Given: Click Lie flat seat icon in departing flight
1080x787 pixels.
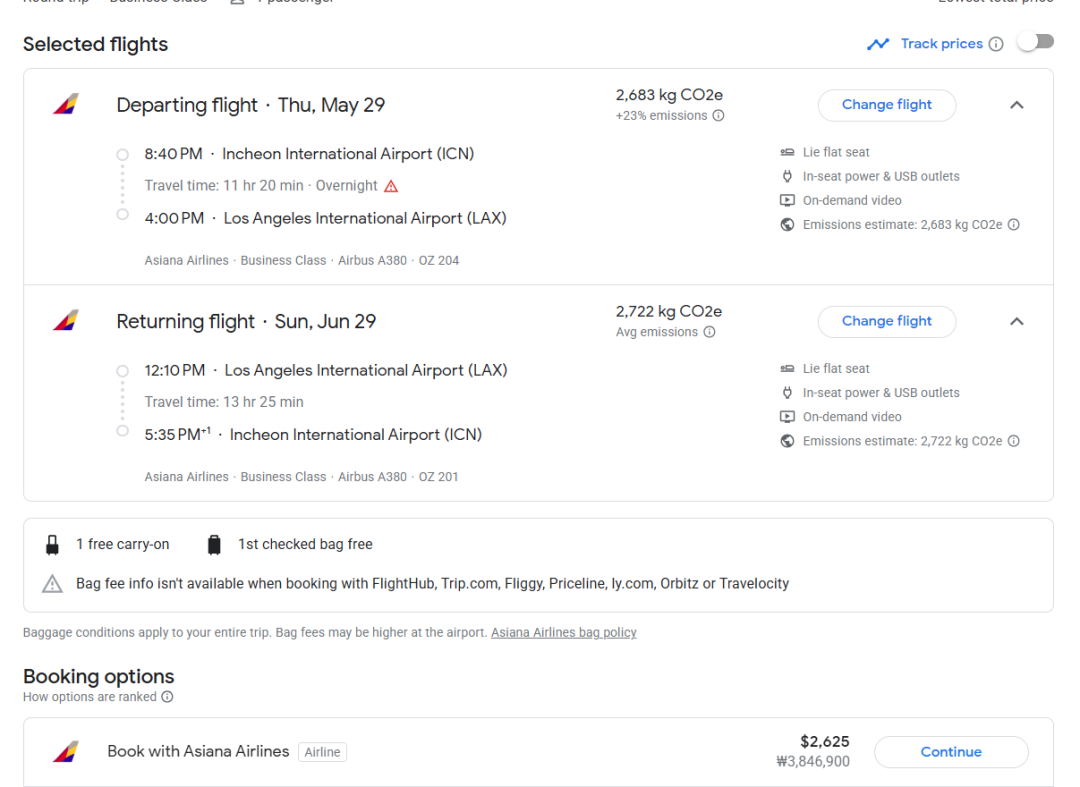Looking at the screenshot, I should click(x=787, y=152).
